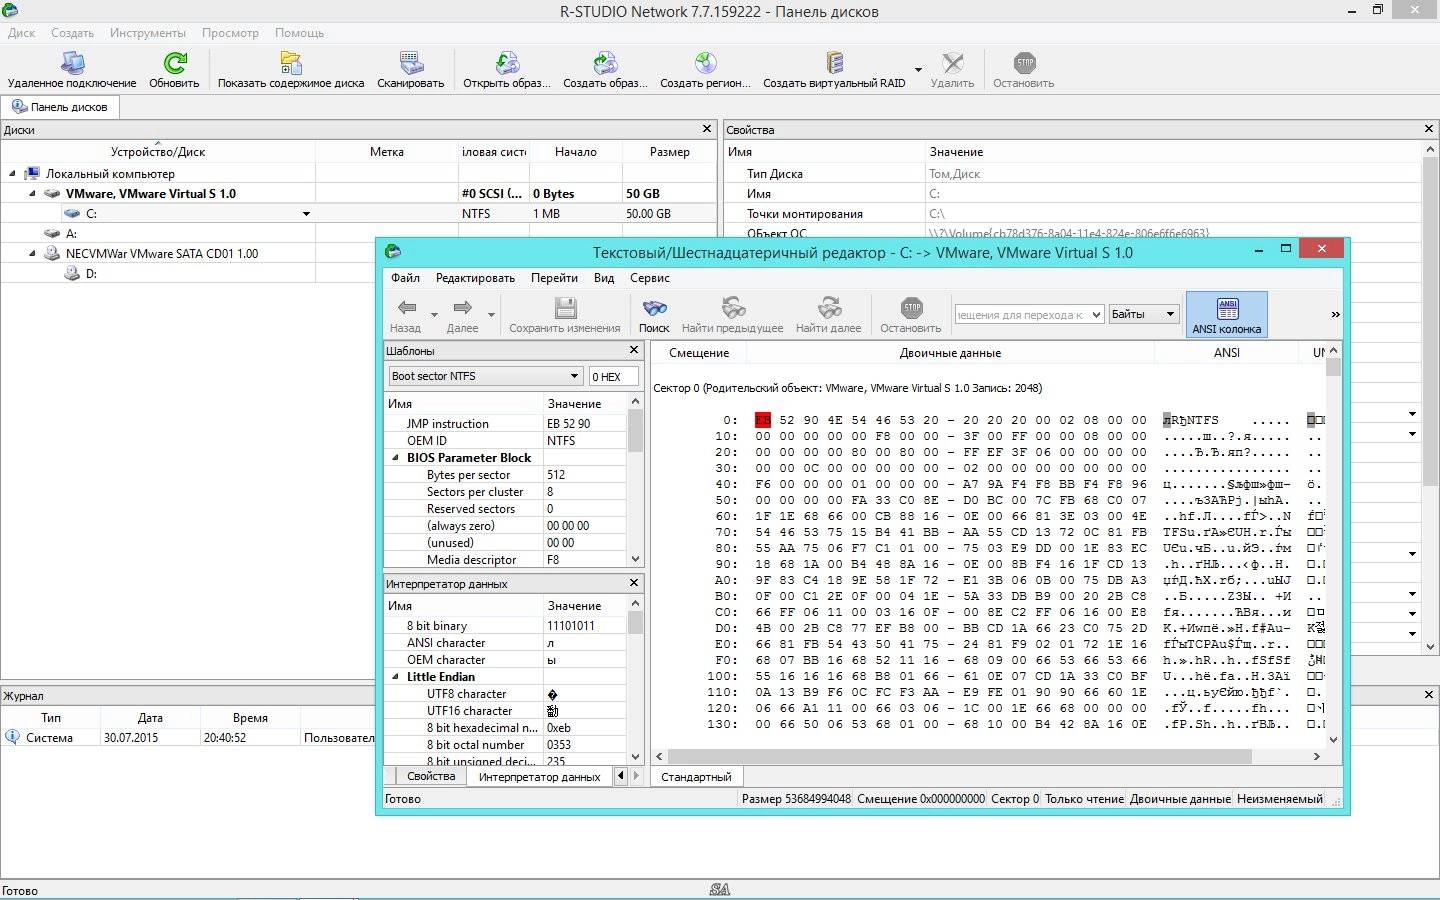Close the Интерпретатор данных panel
Screen dimensions: 1440x900
[x=634, y=582]
